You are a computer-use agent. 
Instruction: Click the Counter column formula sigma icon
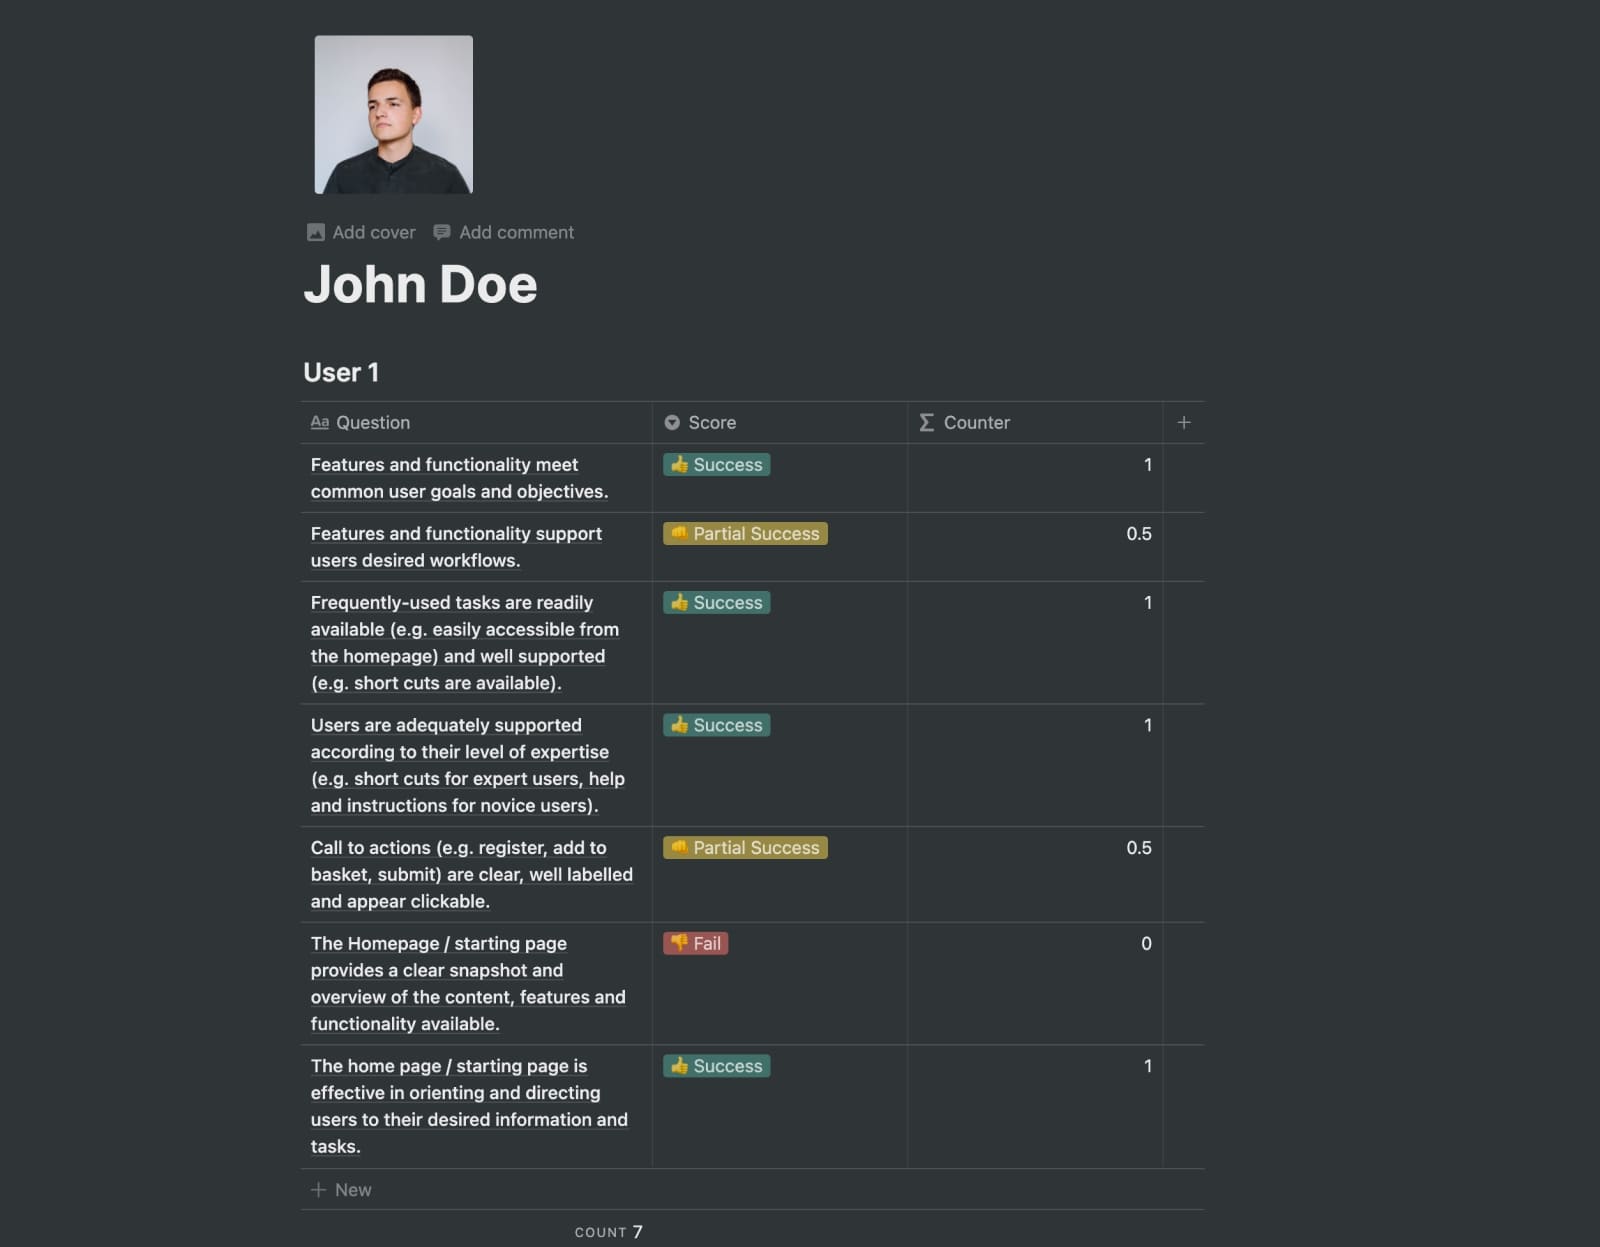click(x=927, y=423)
